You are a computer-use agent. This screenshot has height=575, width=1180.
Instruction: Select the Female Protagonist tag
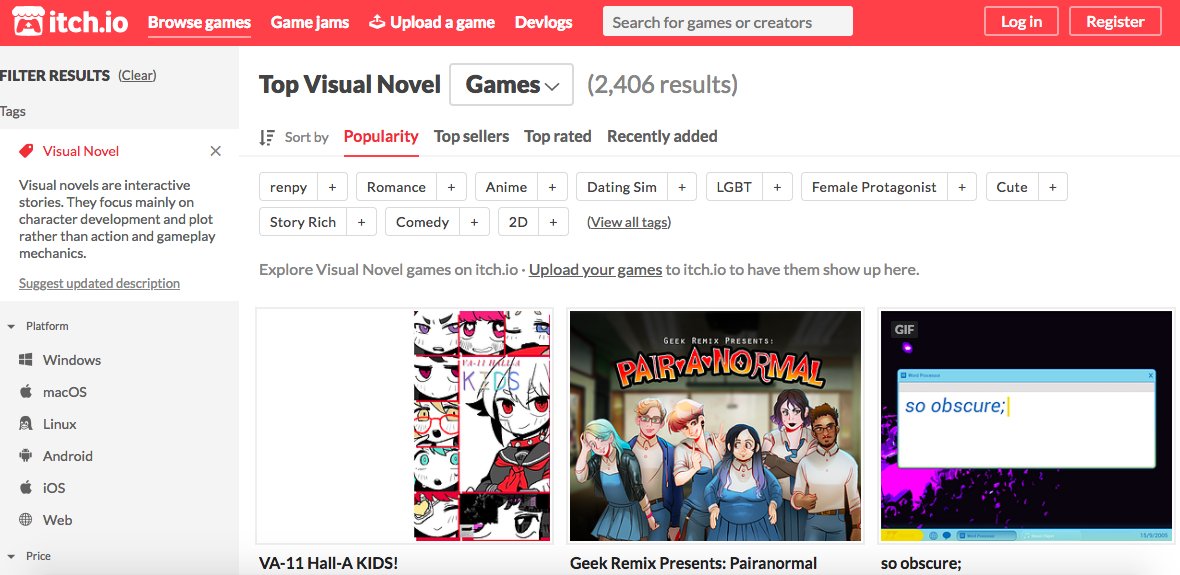pyautogui.click(x=874, y=187)
